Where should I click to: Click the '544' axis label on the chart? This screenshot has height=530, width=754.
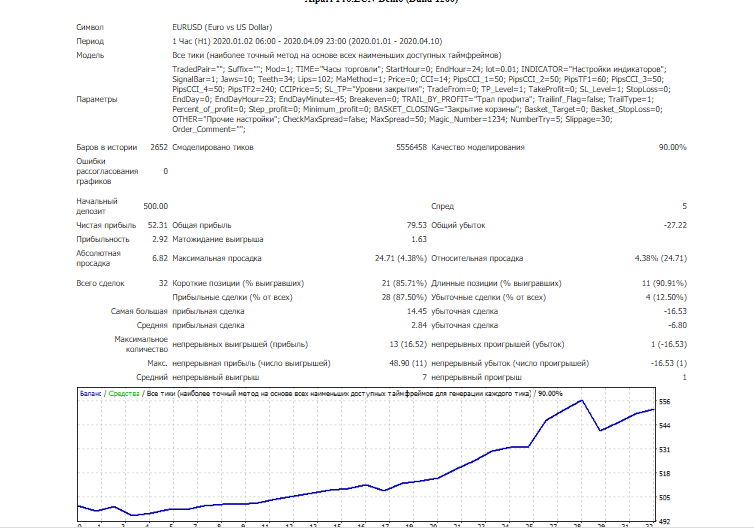[x=665, y=426]
